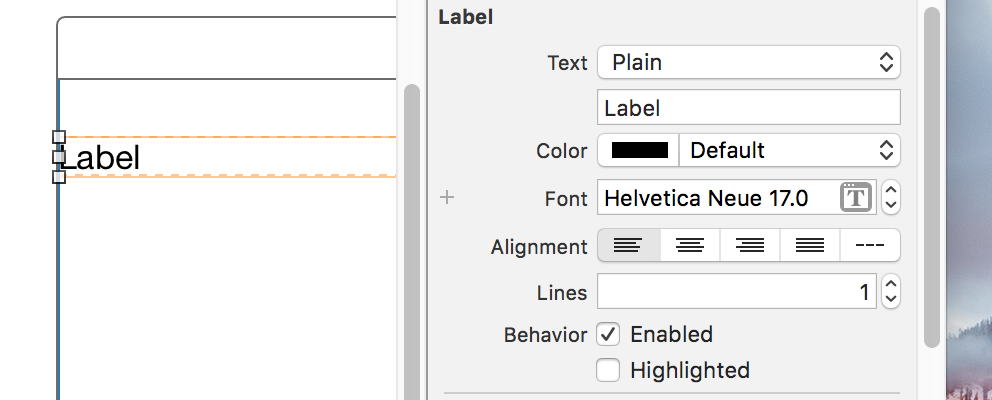Open the Text type Plain dropdown
The width and height of the screenshot is (992, 400).
(748, 62)
